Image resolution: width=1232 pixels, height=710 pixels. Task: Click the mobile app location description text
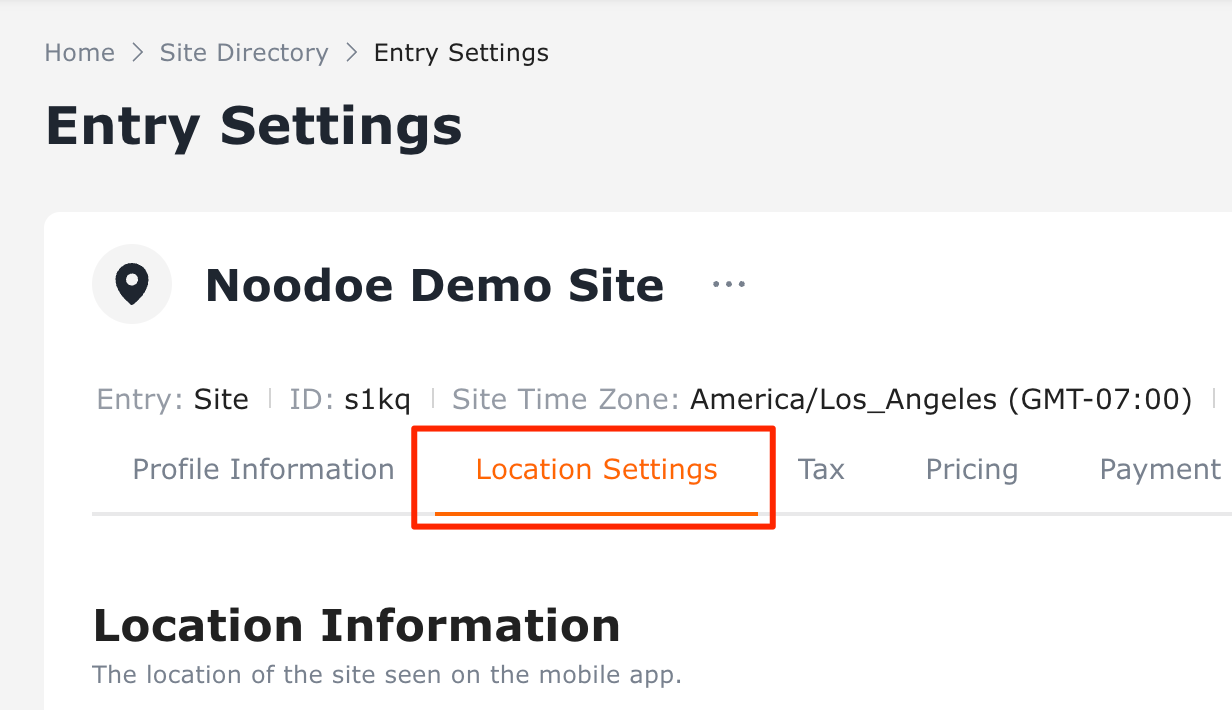(387, 675)
